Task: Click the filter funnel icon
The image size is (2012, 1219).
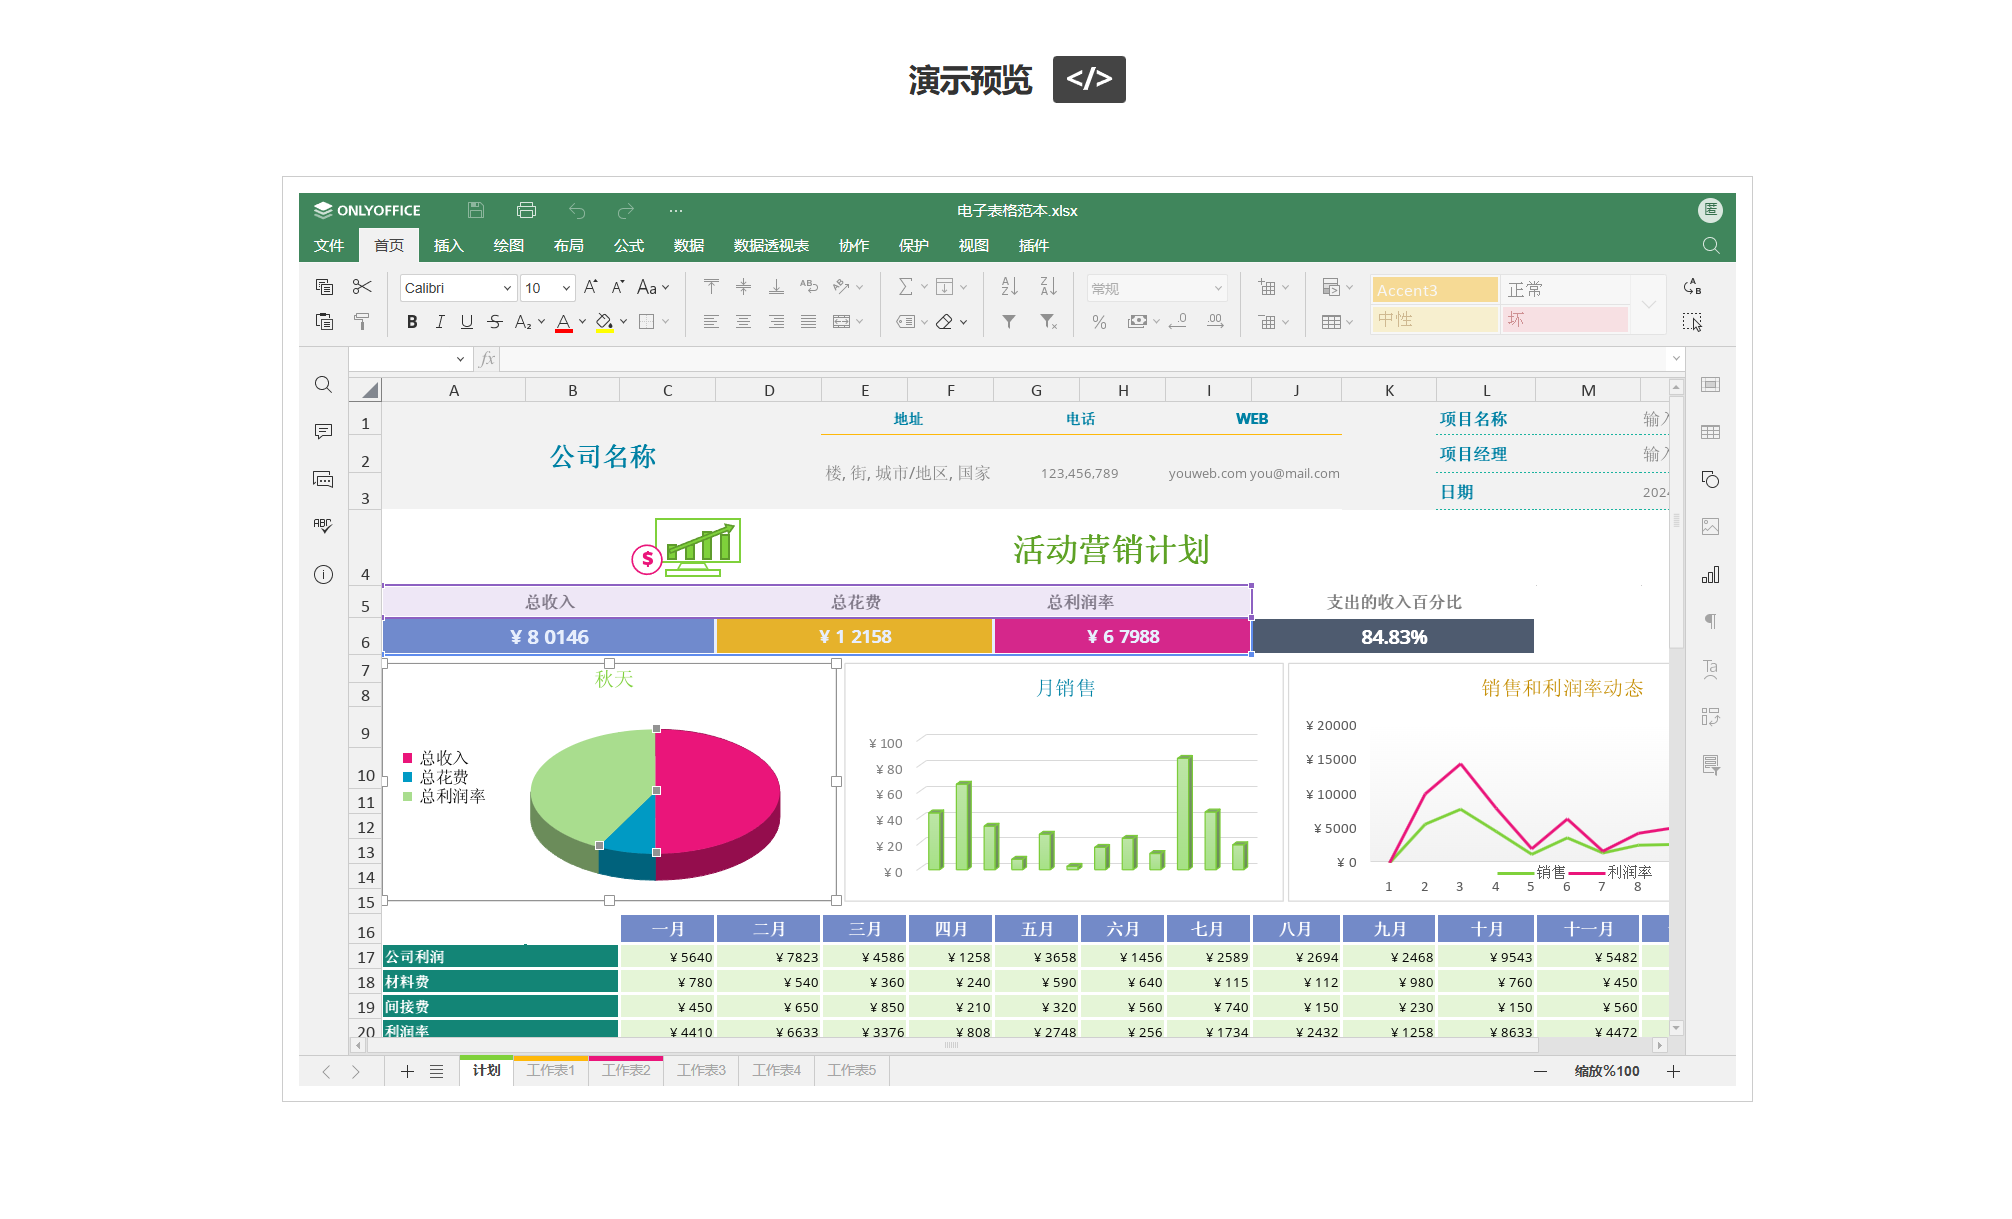Action: 1009,321
